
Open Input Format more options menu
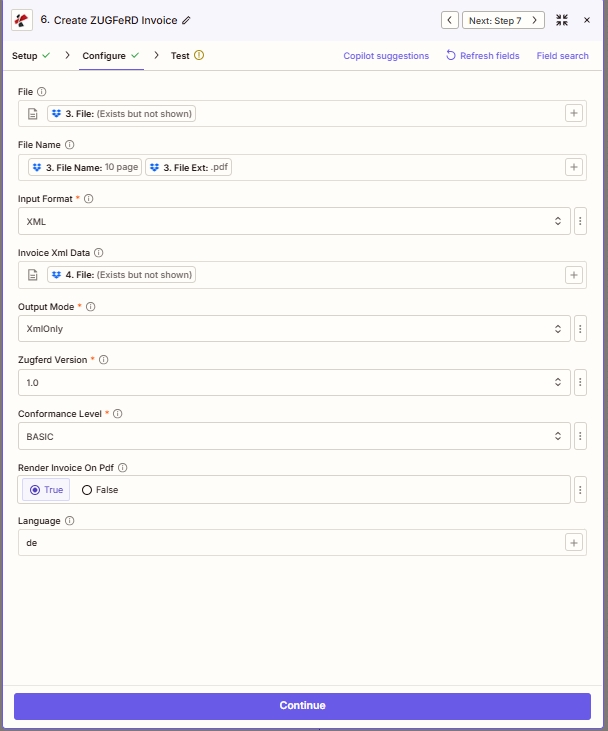point(580,221)
